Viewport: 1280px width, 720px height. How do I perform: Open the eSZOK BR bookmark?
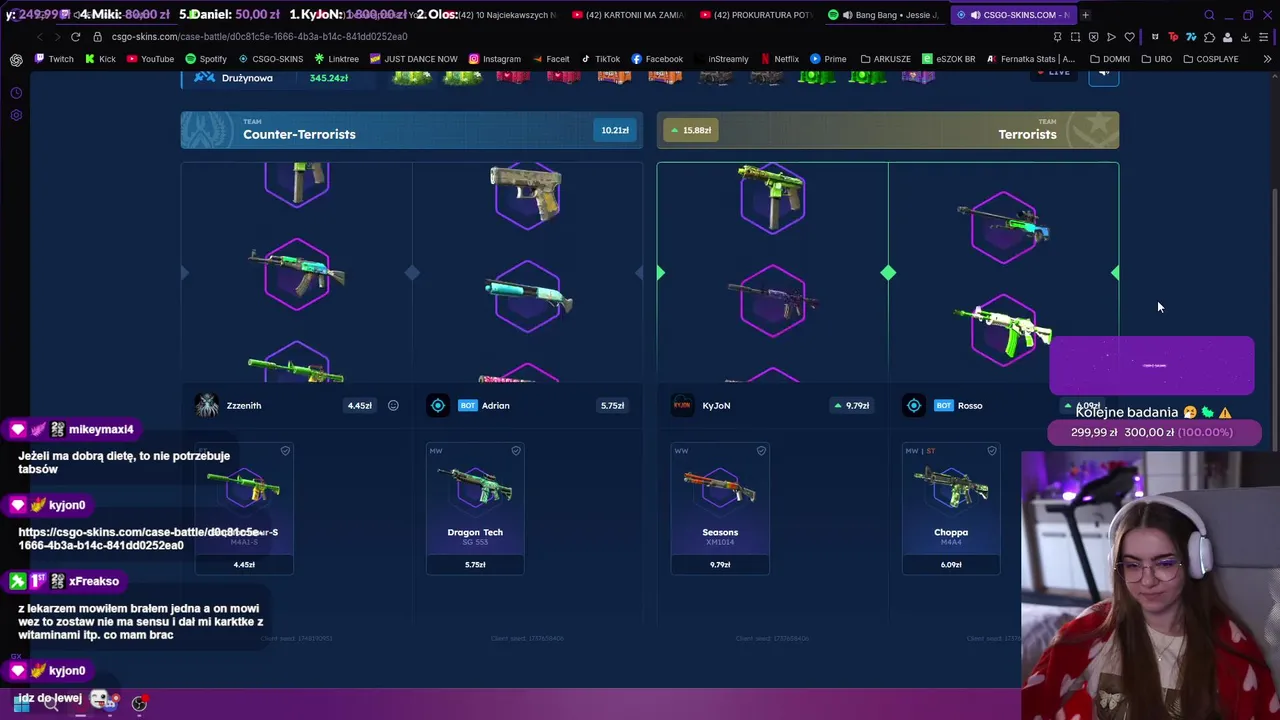[948, 59]
